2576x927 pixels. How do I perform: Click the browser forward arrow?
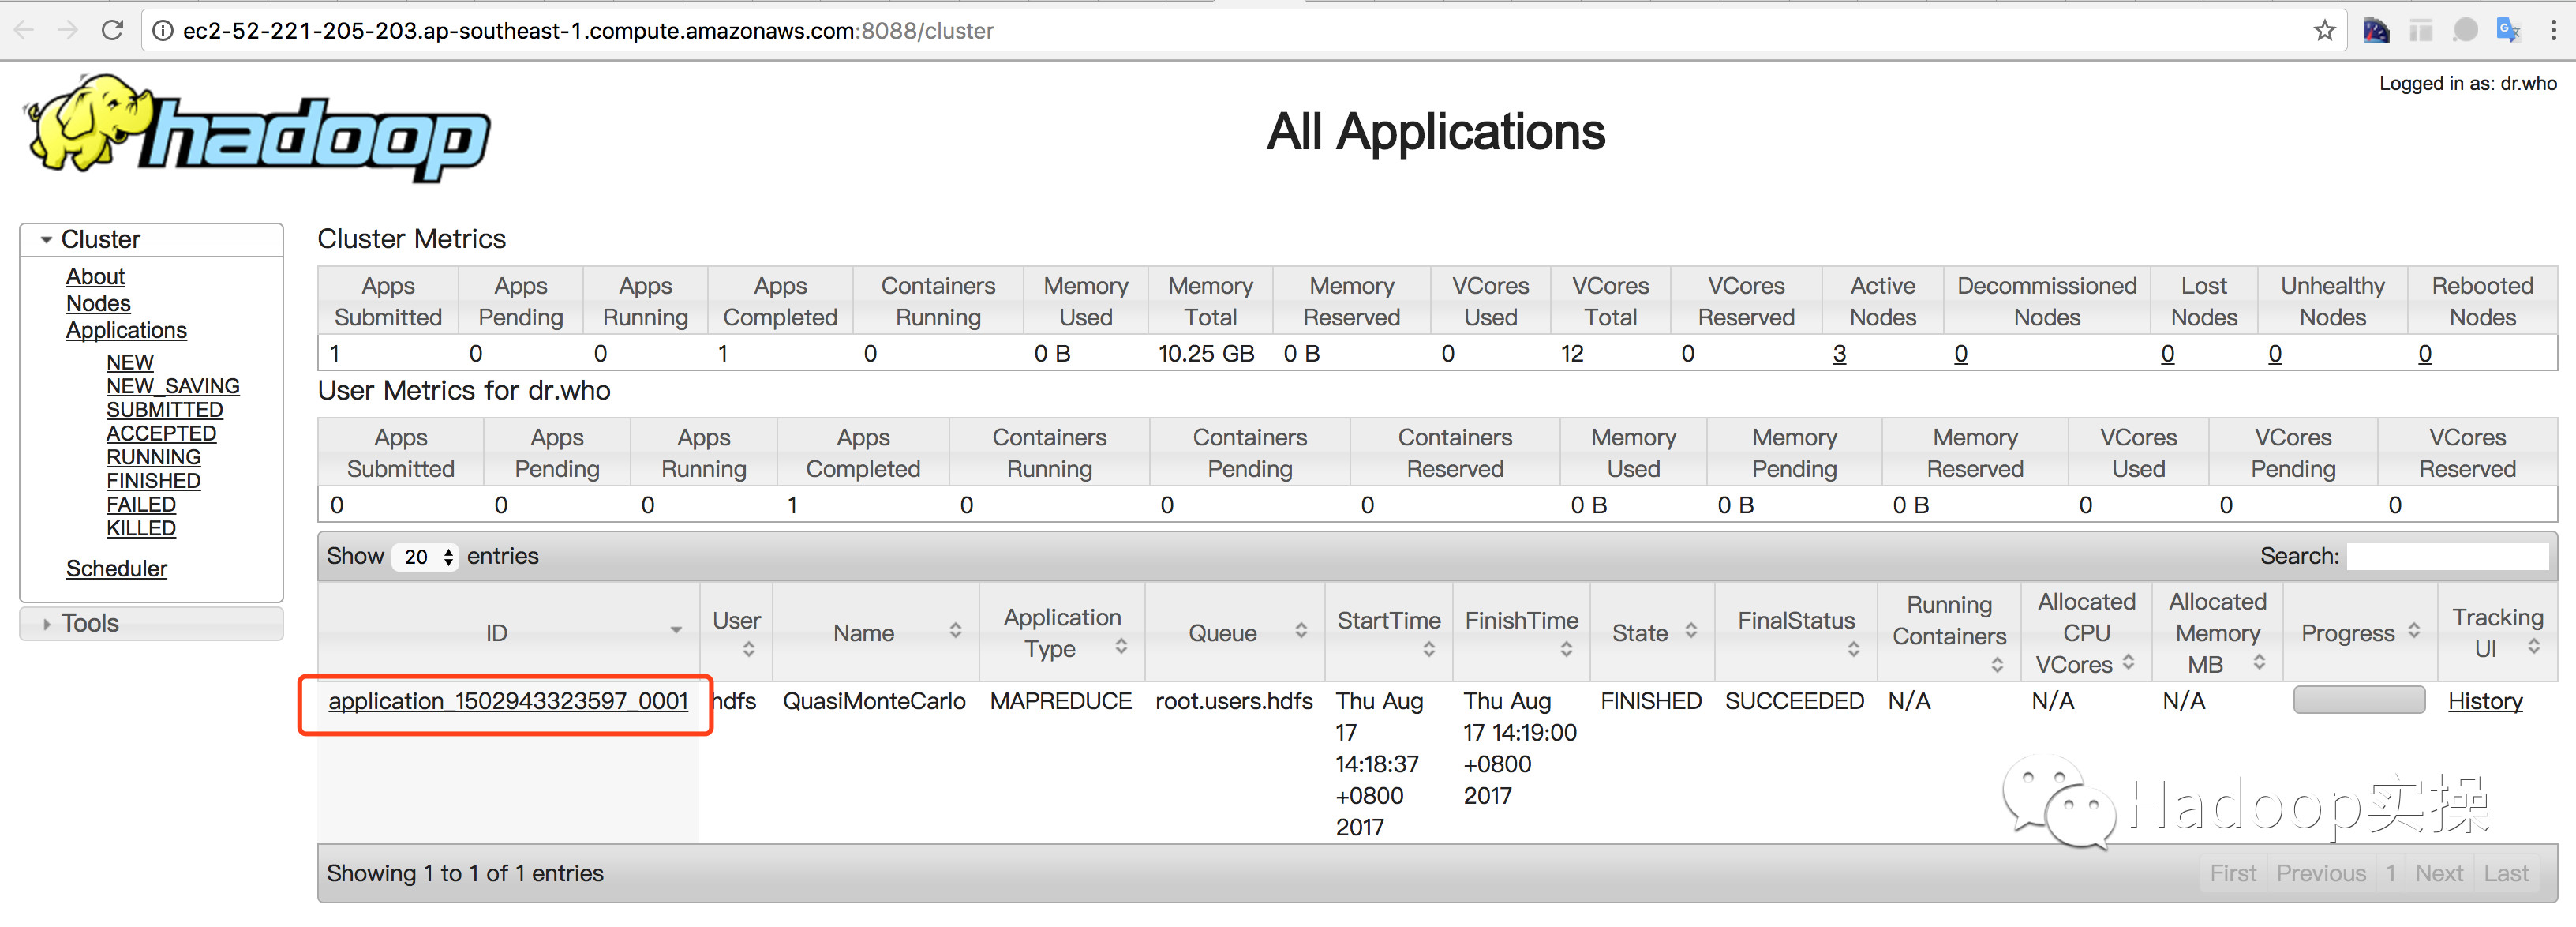68,30
